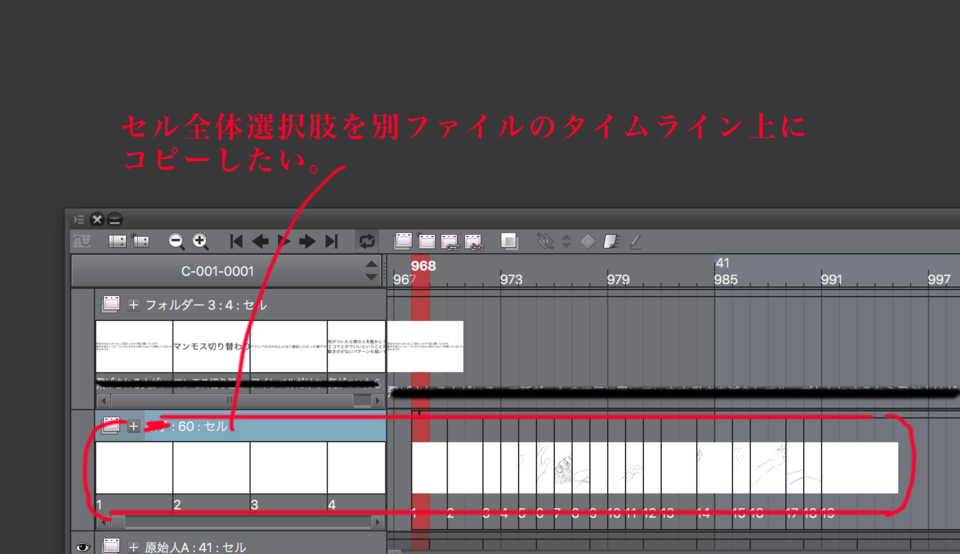
Task: Toggle visibility of 原始人A layer
Action: click(x=83, y=547)
